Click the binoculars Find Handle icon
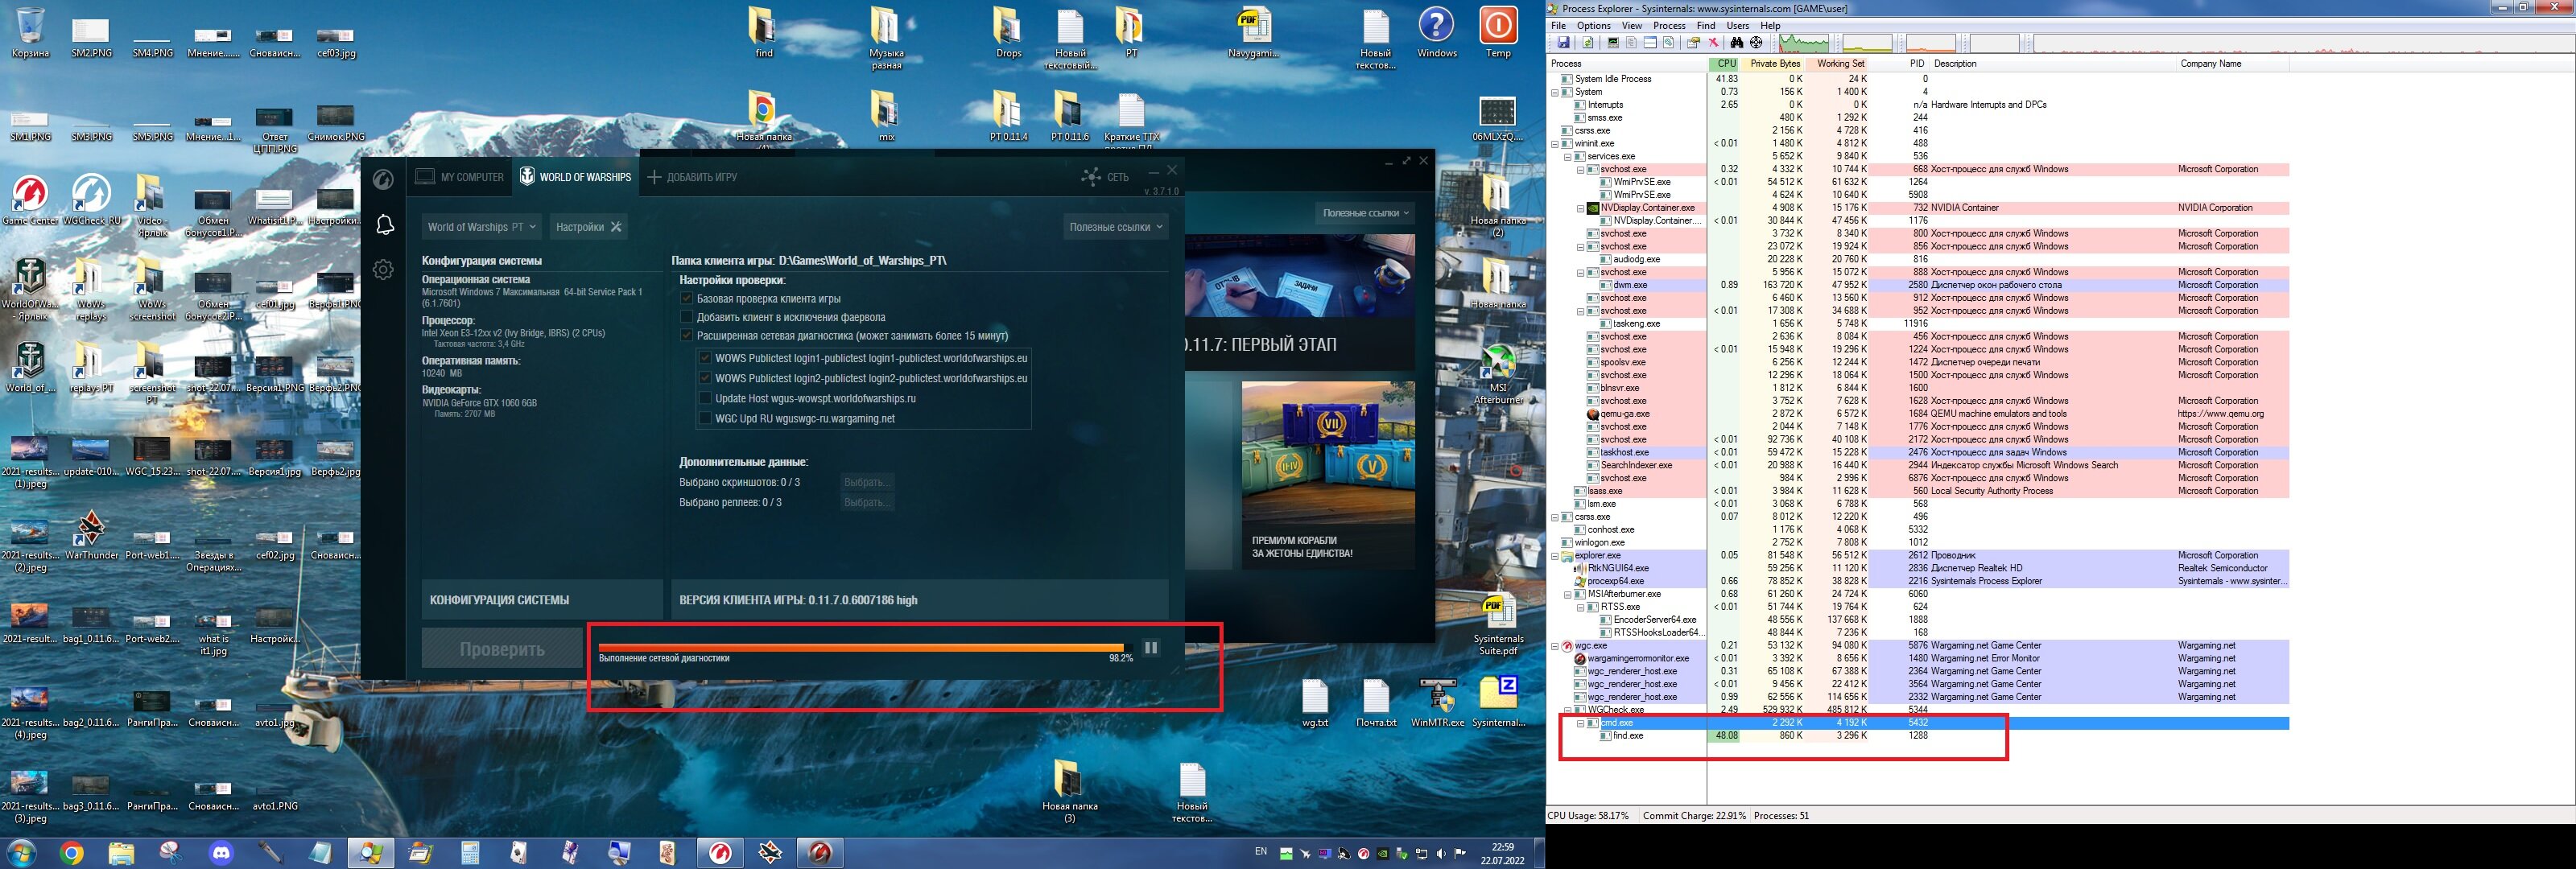 1737,43
